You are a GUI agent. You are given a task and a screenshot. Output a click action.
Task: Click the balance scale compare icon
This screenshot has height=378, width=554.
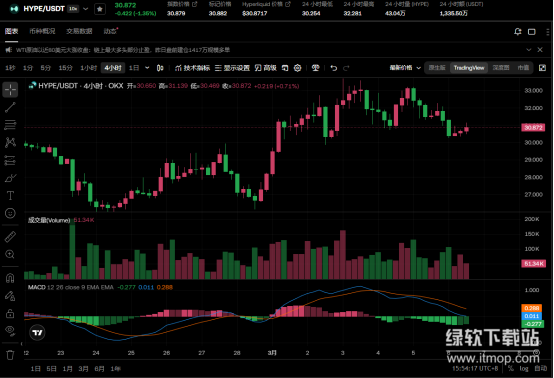[x=316, y=68]
